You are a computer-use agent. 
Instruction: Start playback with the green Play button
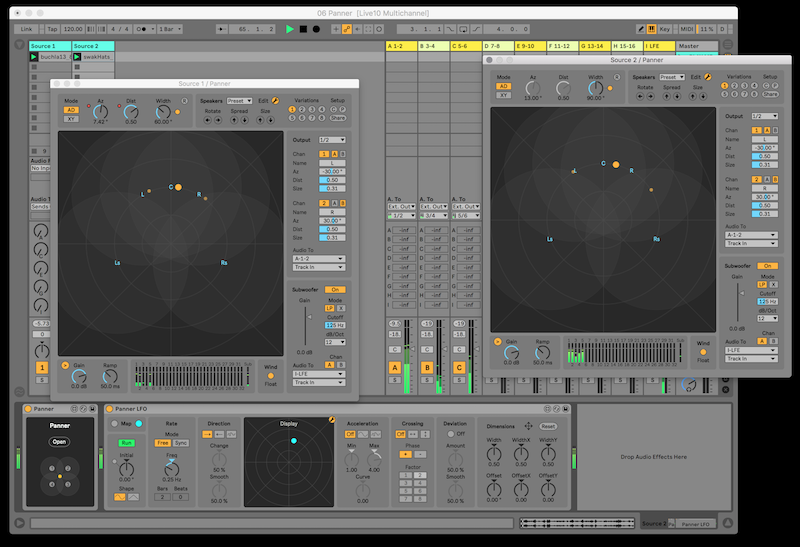coord(290,29)
